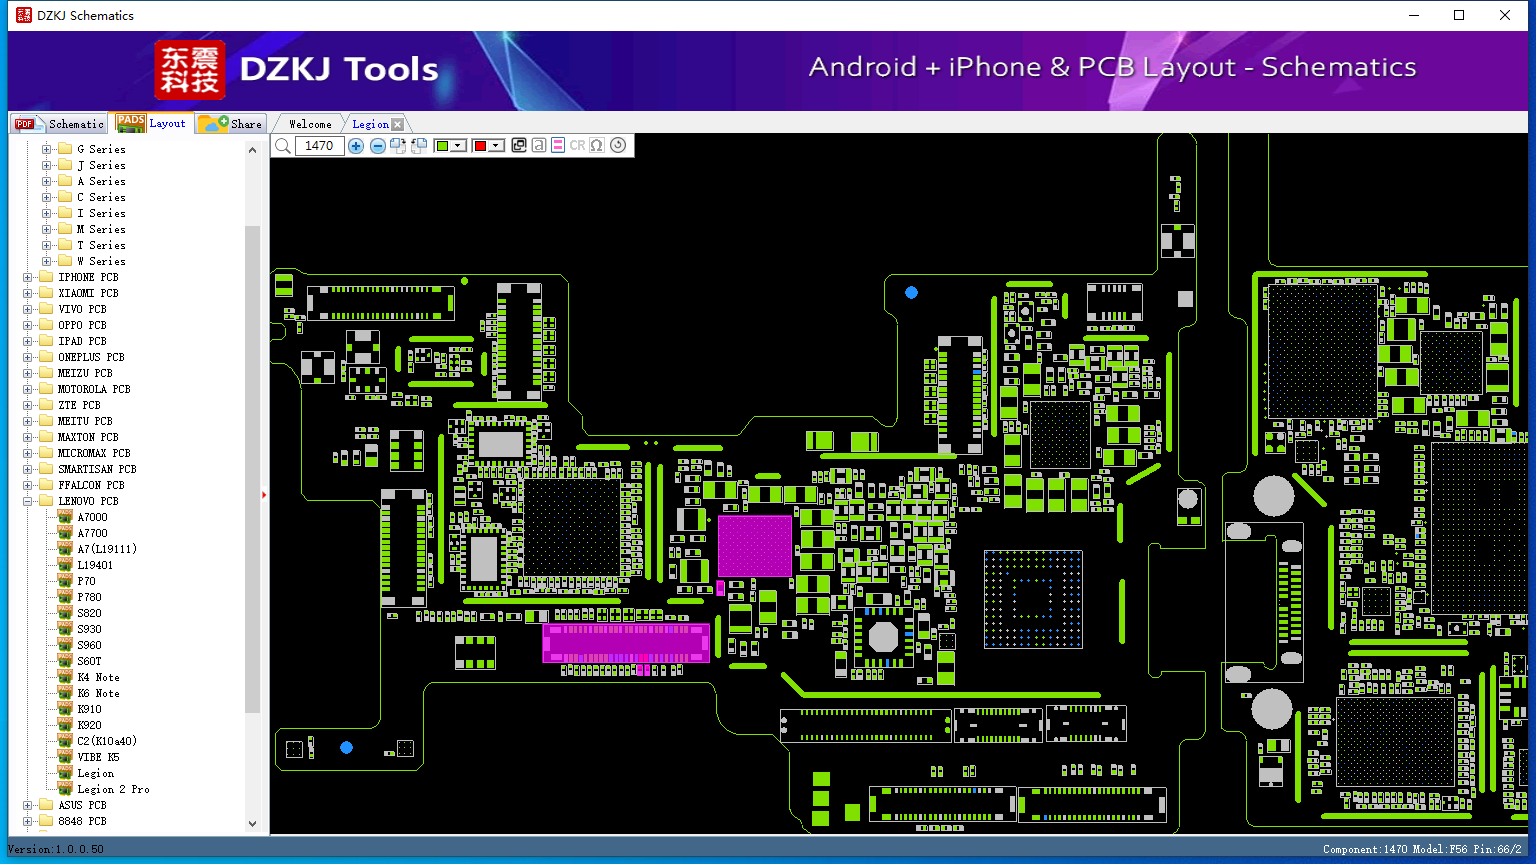The height and width of the screenshot is (864, 1536).
Task: Click the green color swatch
Action: pos(443,146)
